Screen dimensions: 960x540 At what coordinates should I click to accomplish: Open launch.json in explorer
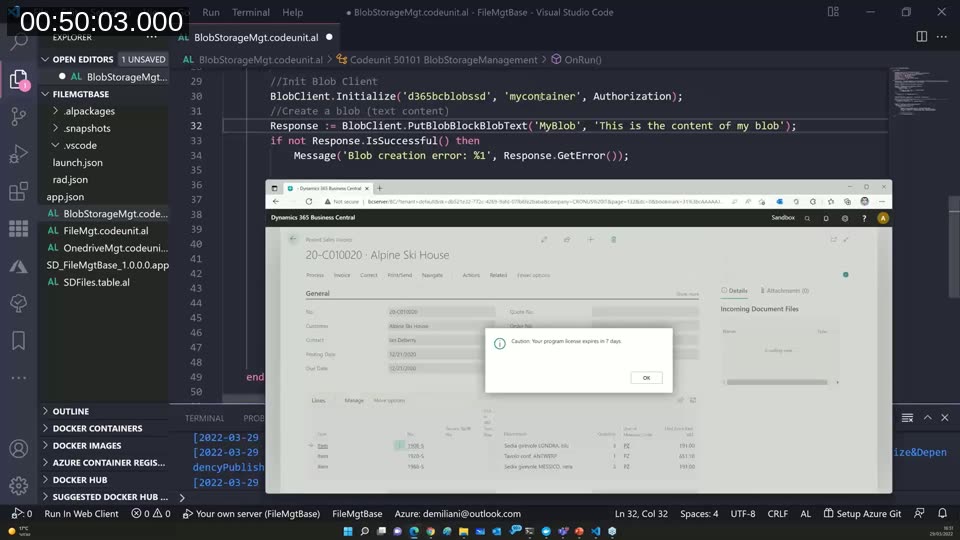pos(78,162)
